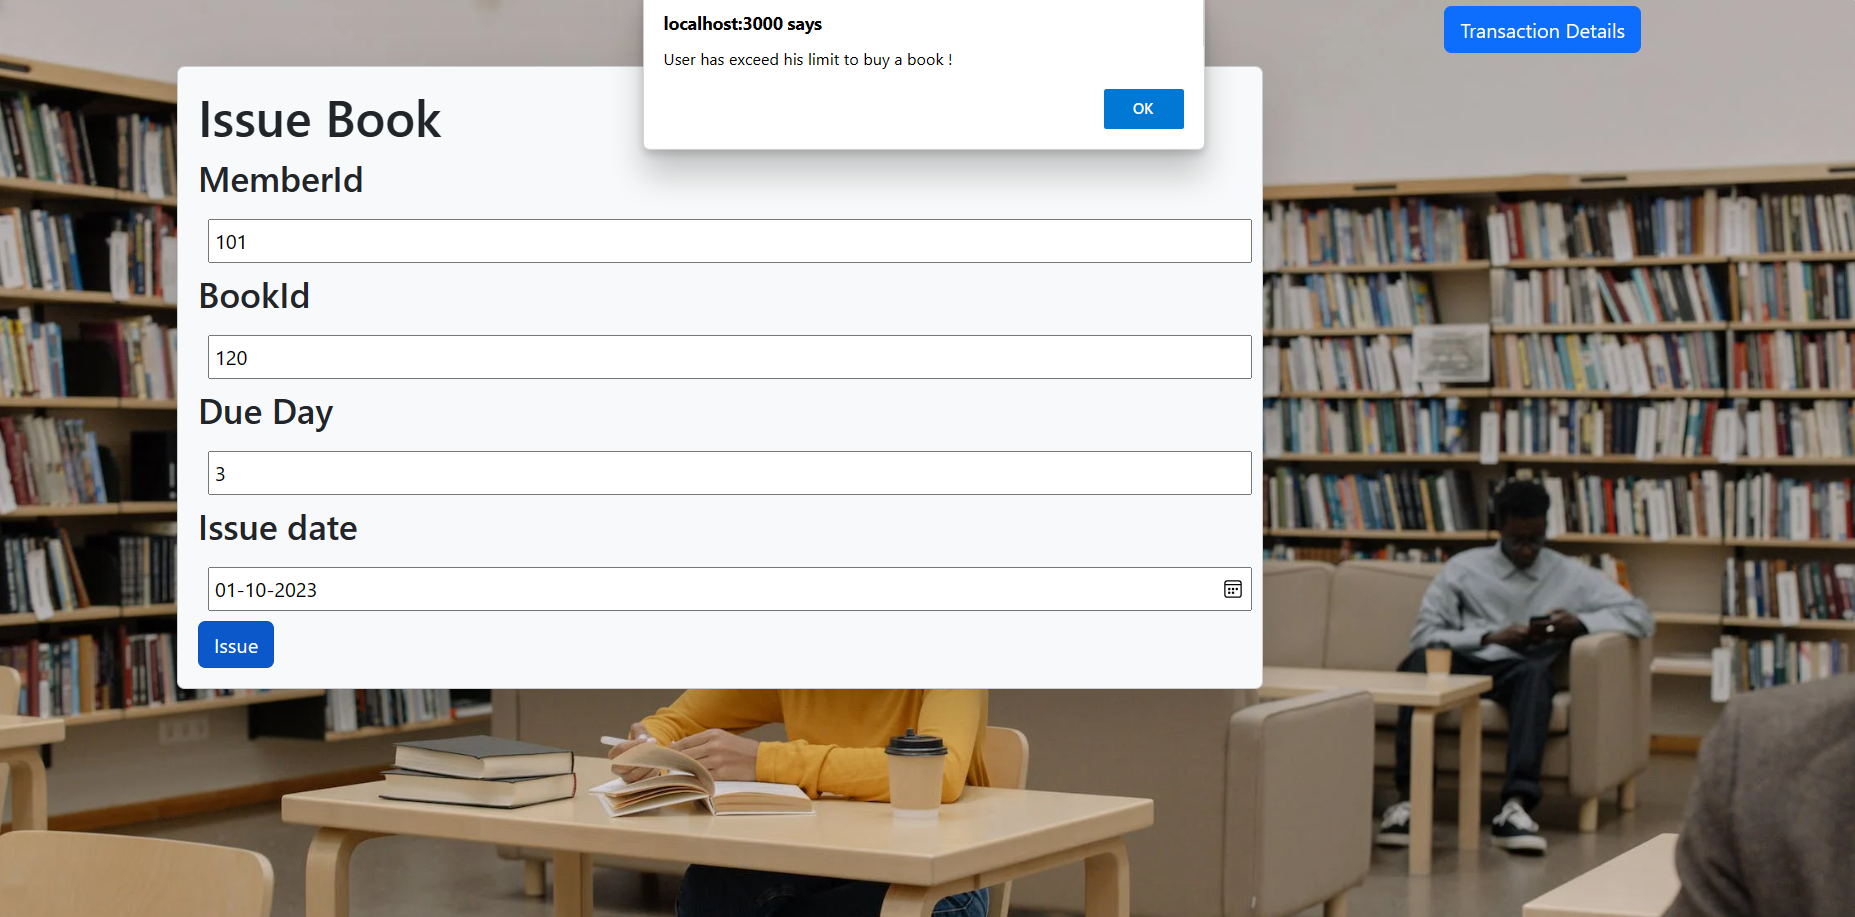
Task: Focus the MemberId input field
Action: point(728,241)
